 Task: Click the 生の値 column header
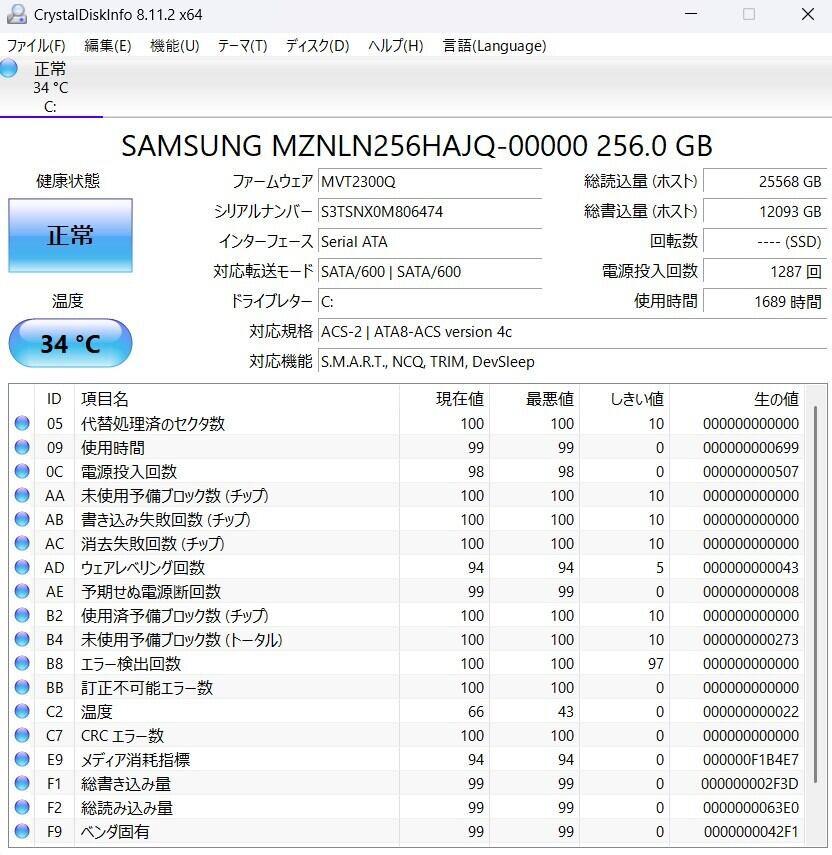(740, 399)
